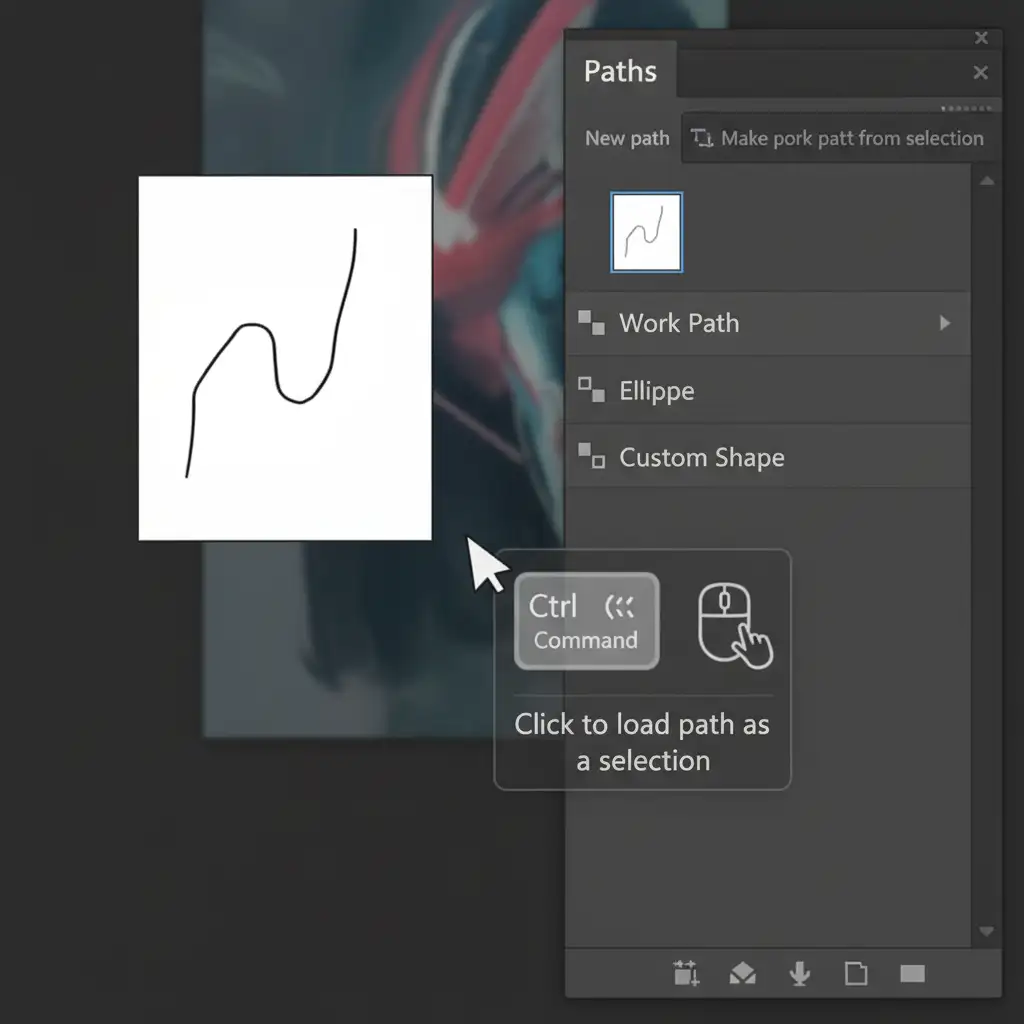Expand the Work Path arrow
This screenshot has height=1024, width=1024.
coord(944,323)
